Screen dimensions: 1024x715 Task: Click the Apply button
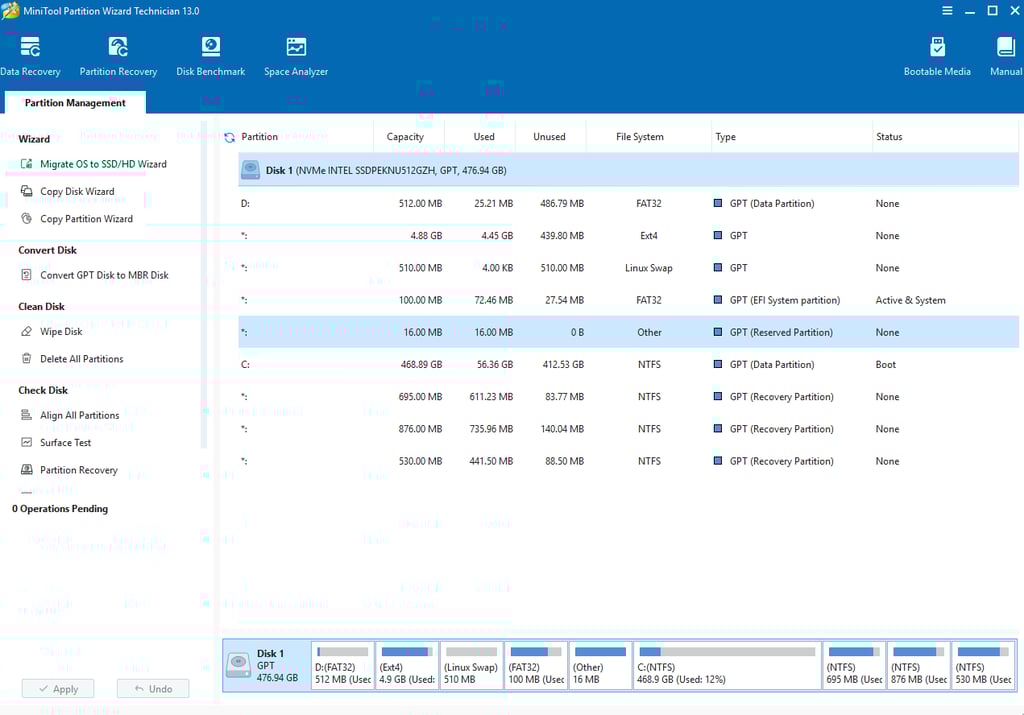coord(58,689)
